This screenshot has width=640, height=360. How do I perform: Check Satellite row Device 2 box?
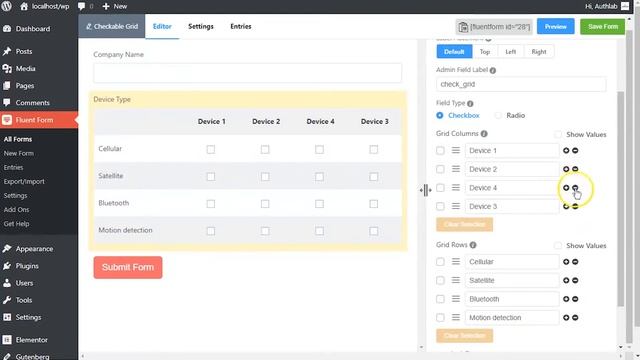(x=265, y=177)
